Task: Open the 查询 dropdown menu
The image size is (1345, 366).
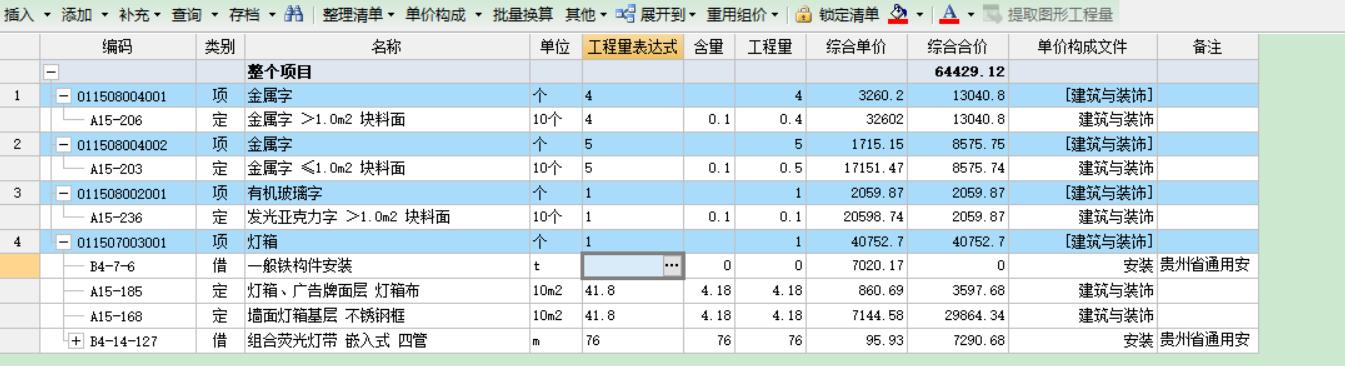Action: click(194, 14)
